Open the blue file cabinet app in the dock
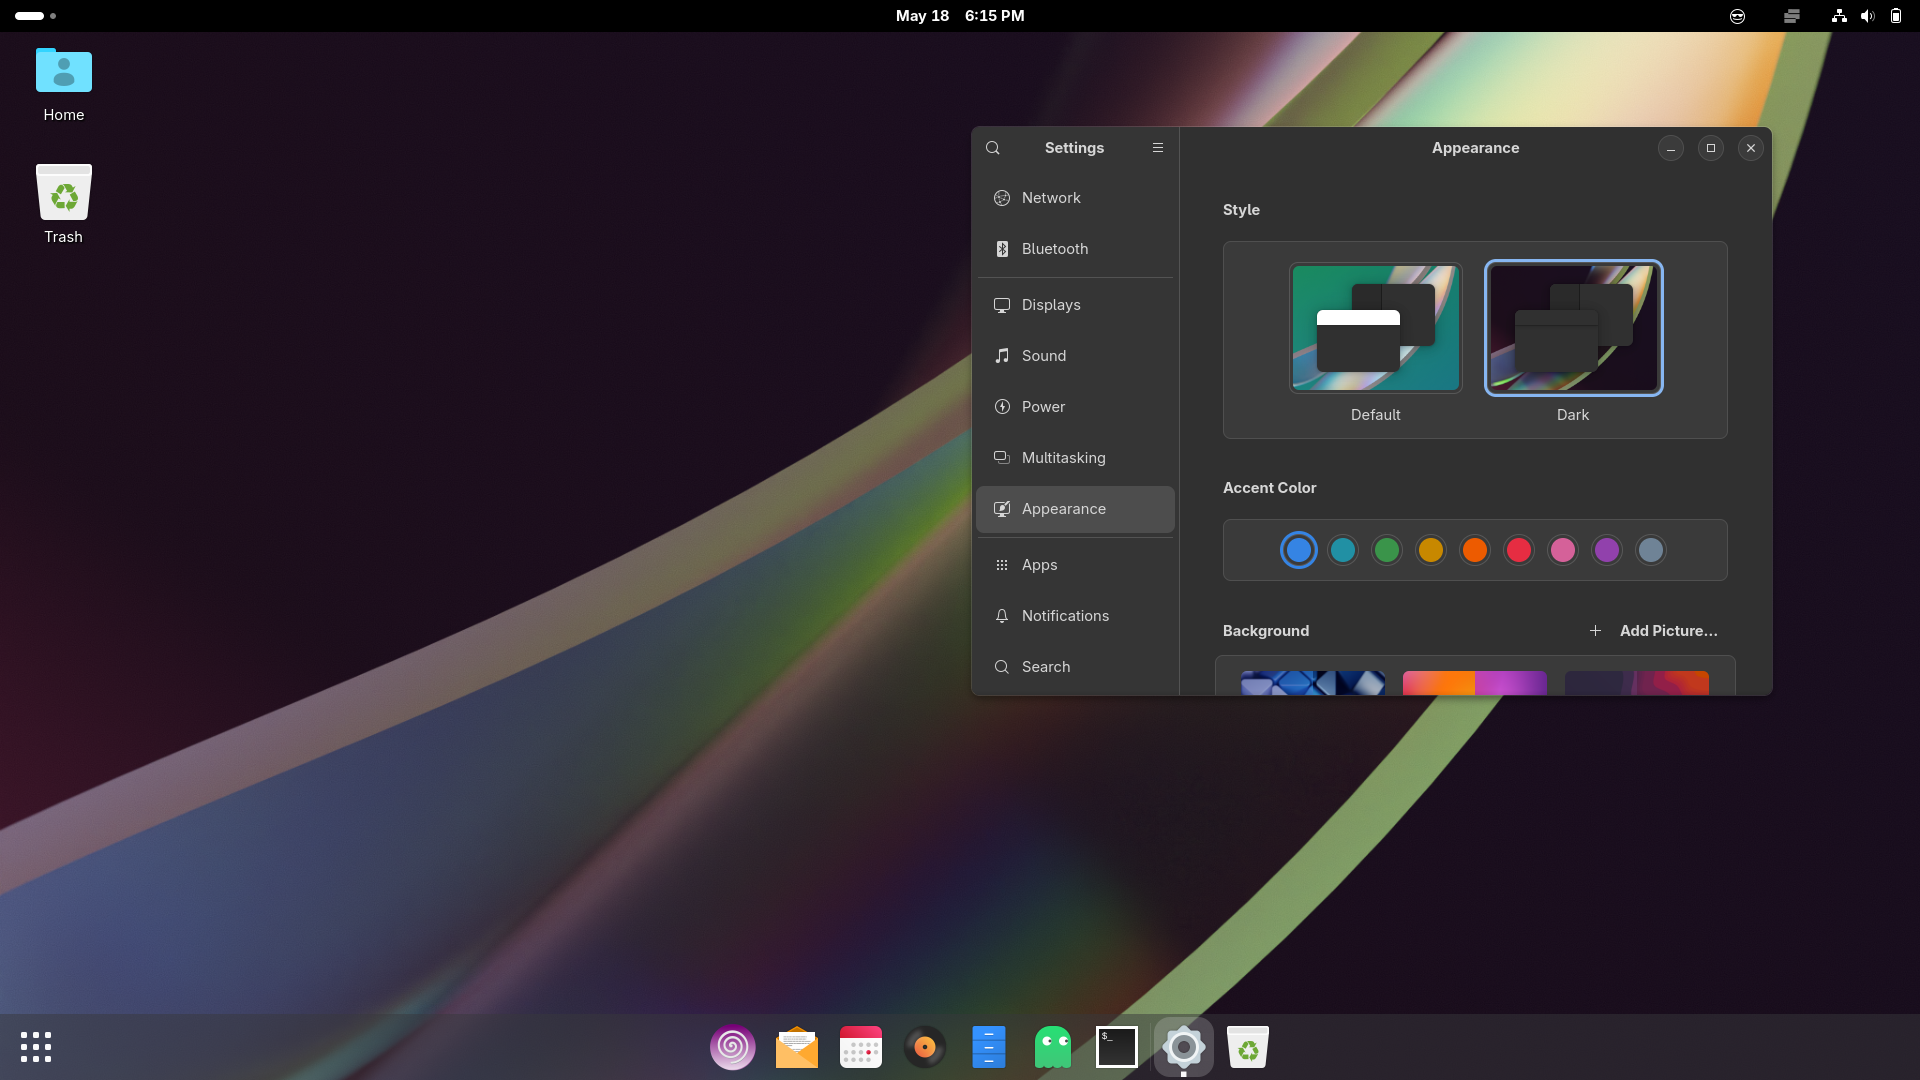The width and height of the screenshot is (1920, 1080). pos(989,1047)
